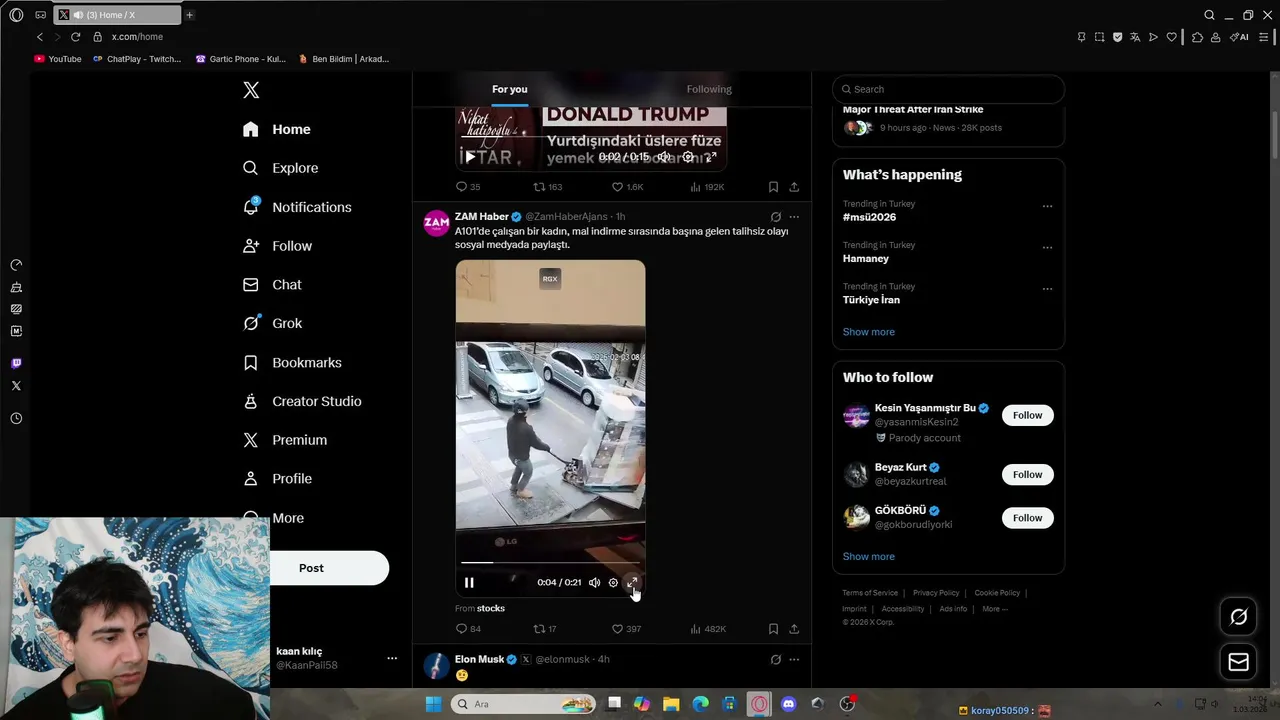This screenshot has height=720, width=1280.
Task: Pause the ZAM Haber video
Action: coord(469,582)
